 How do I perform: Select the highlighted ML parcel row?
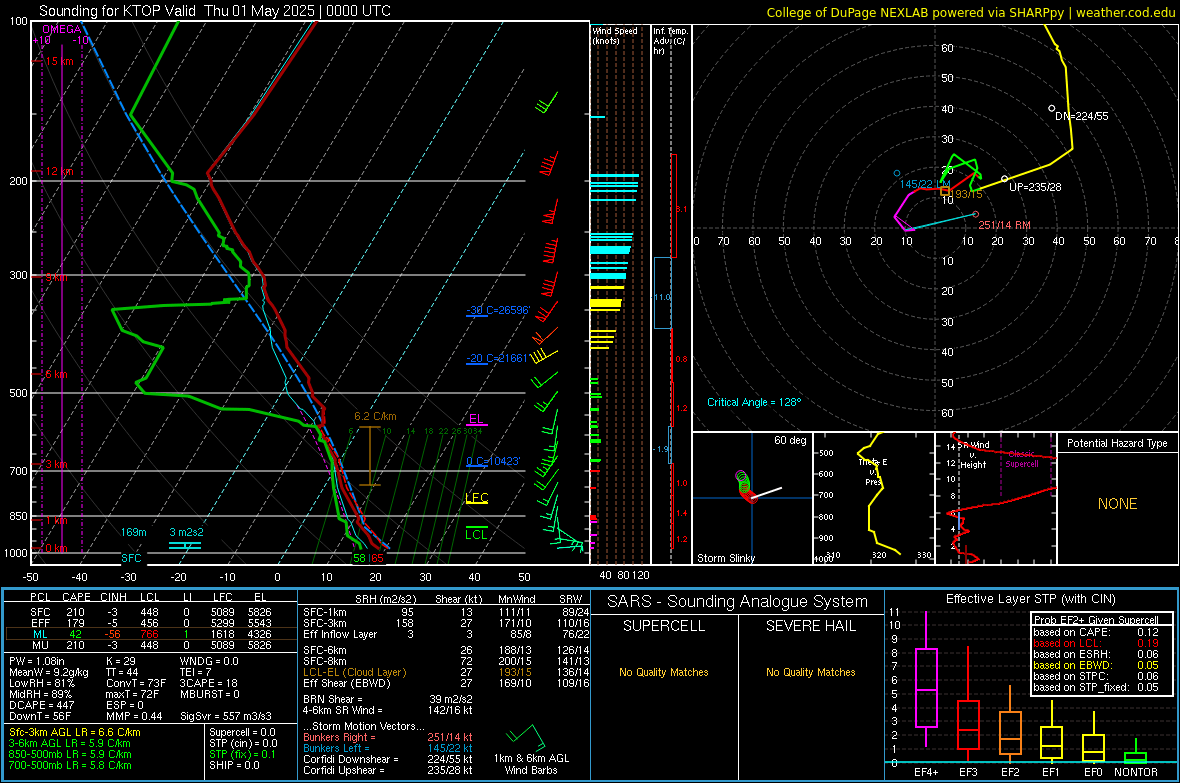[x=151, y=635]
